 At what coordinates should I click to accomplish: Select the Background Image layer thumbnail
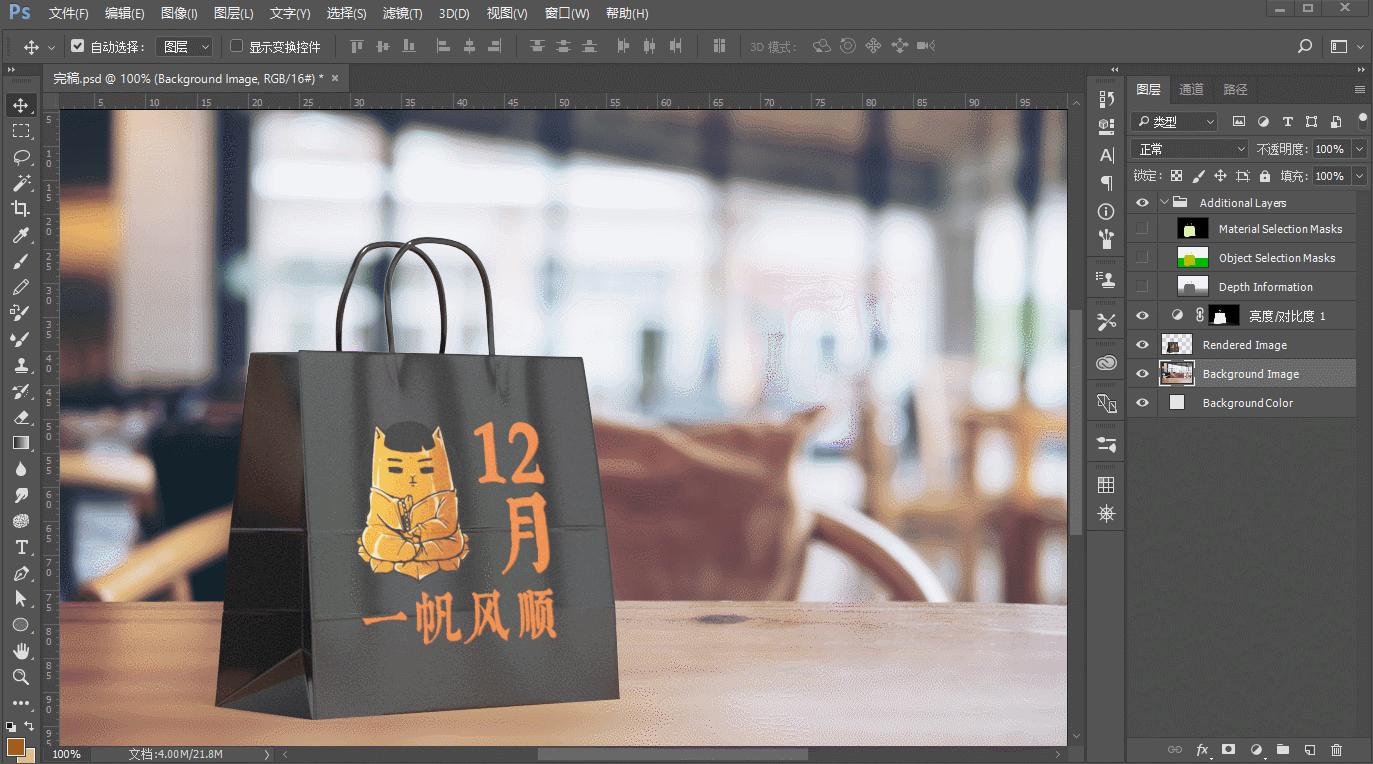pos(1177,373)
